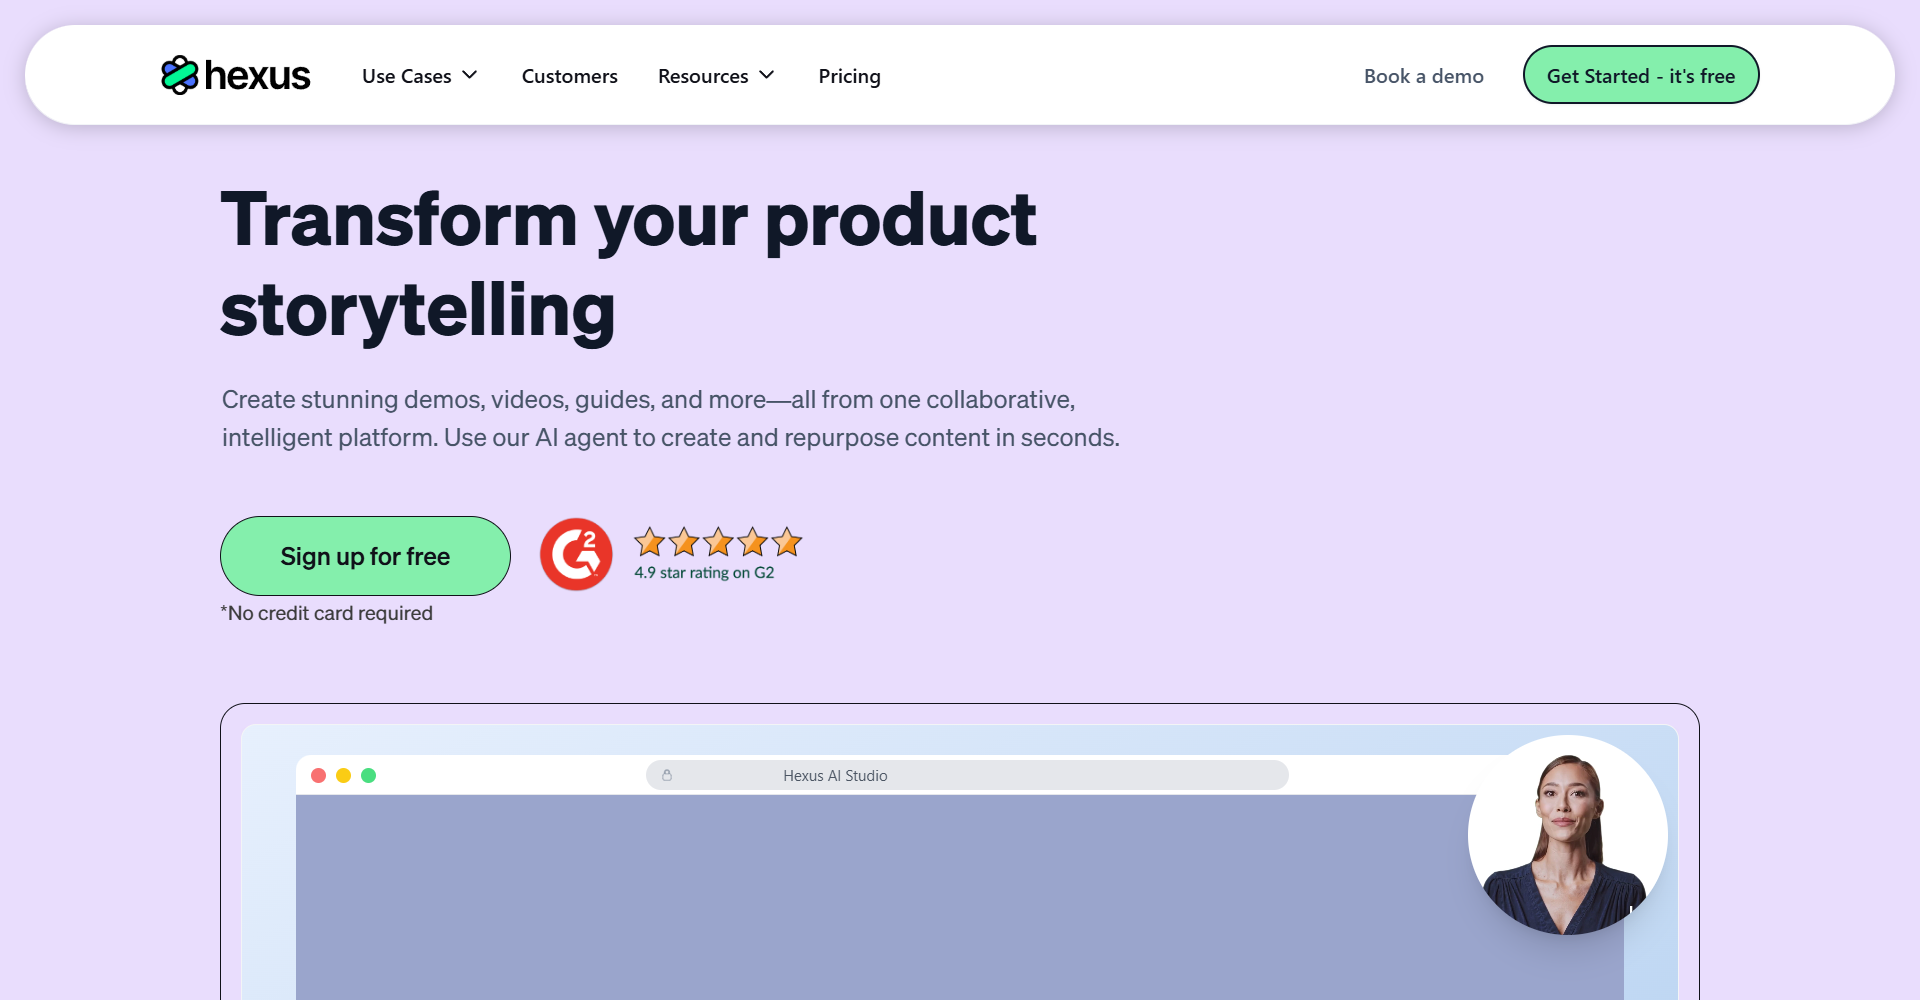Click the green window dot in demo preview
1920x1000 pixels.
click(369, 775)
